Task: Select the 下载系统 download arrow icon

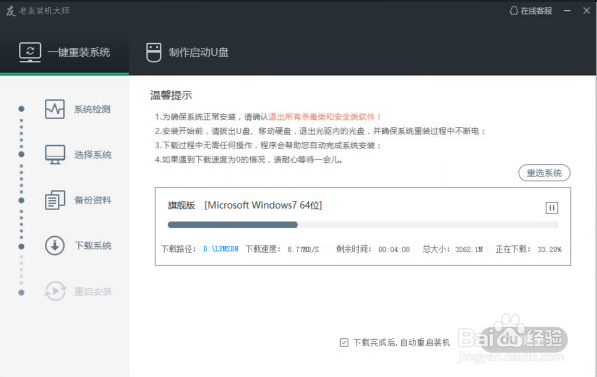Action: [55, 246]
